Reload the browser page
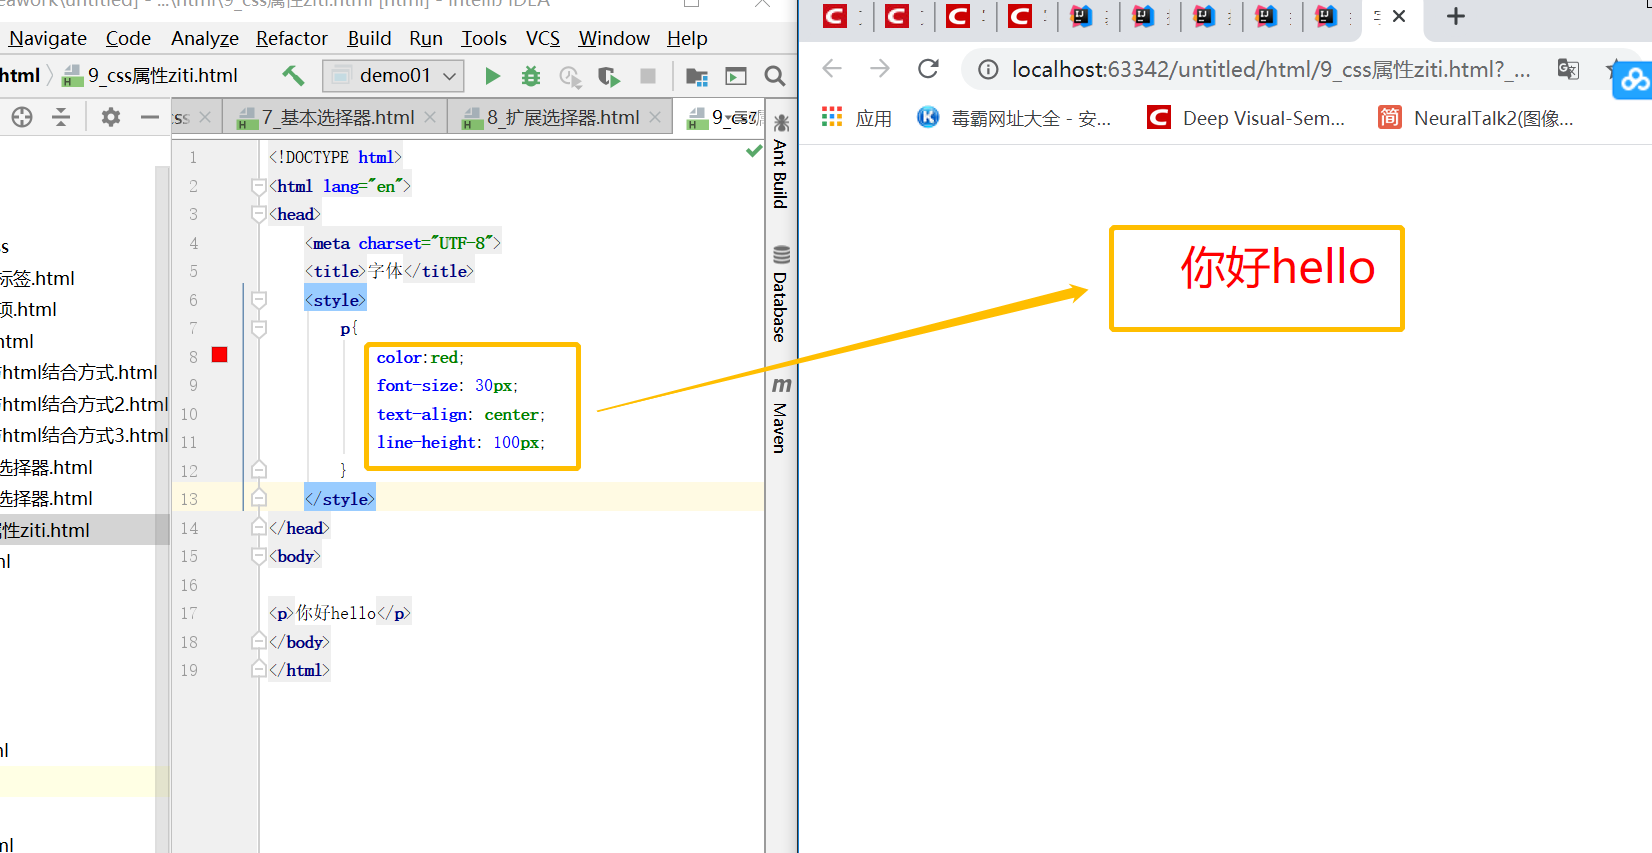This screenshot has height=853, width=1652. [928, 68]
